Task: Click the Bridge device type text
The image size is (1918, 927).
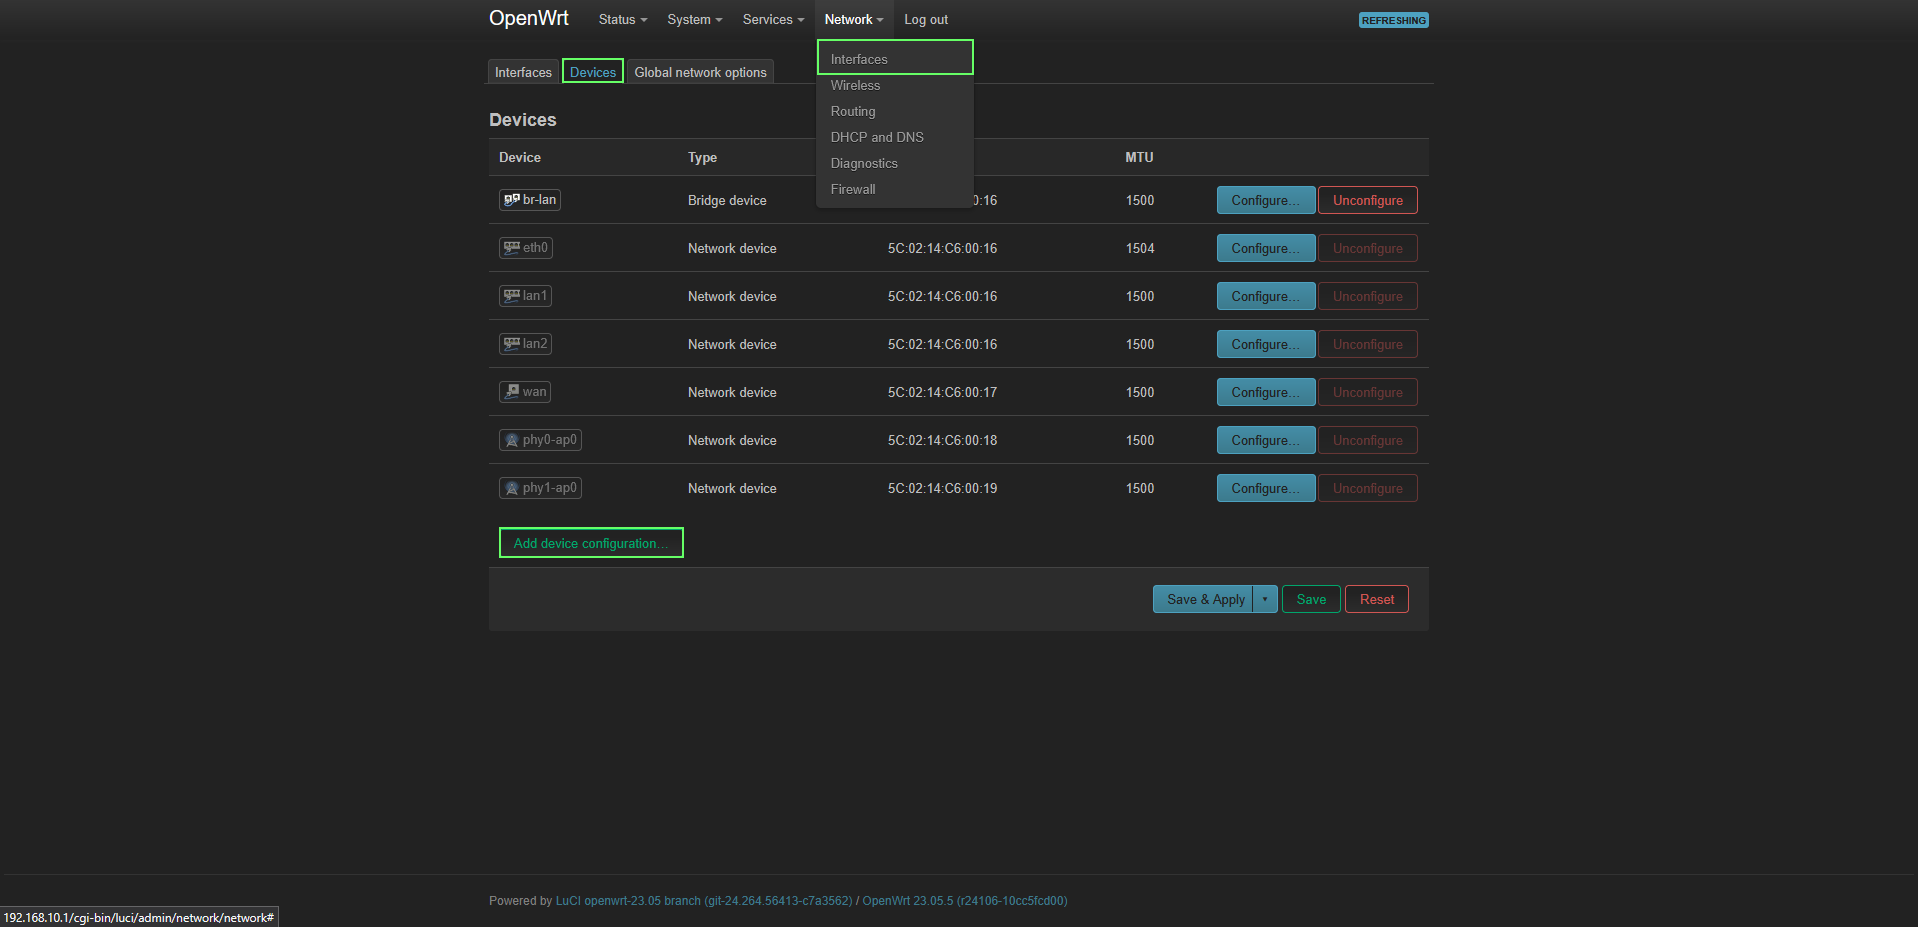Action: 727,200
